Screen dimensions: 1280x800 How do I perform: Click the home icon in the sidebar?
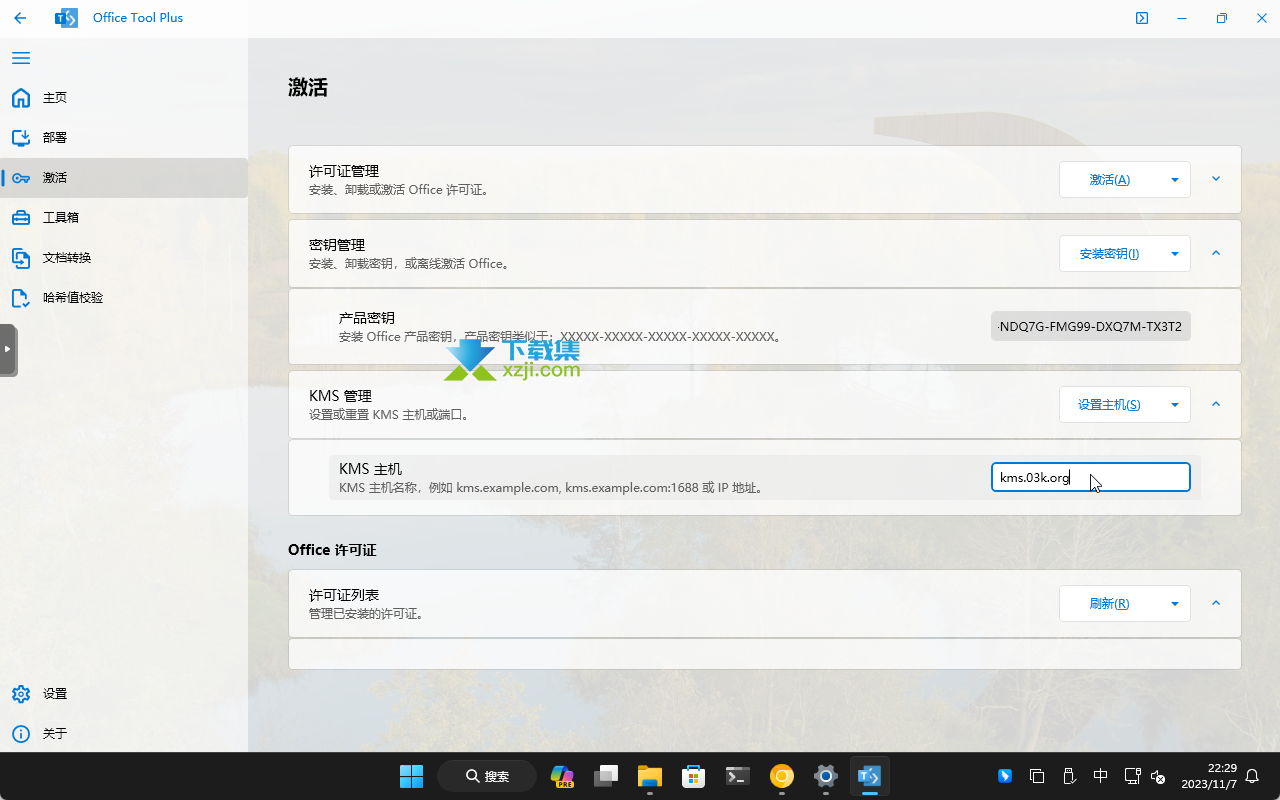click(21, 98)
